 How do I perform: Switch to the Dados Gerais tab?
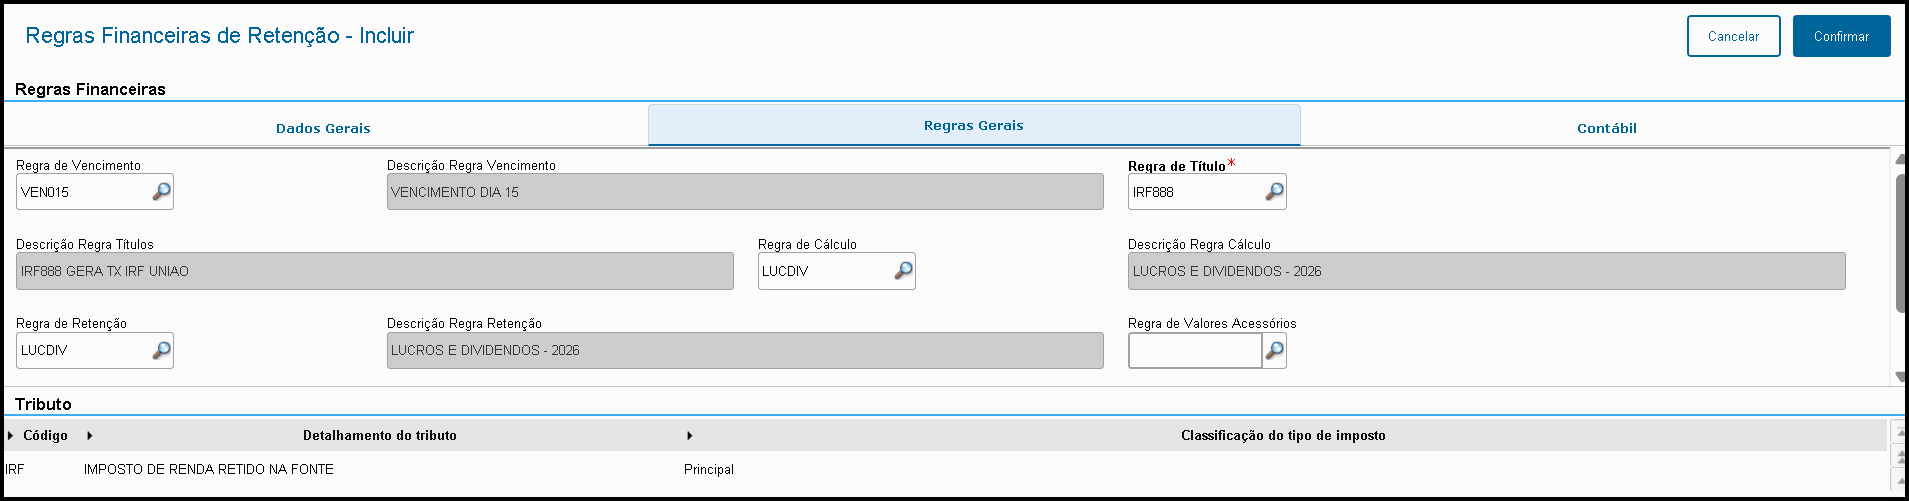[x=323, y=128]
